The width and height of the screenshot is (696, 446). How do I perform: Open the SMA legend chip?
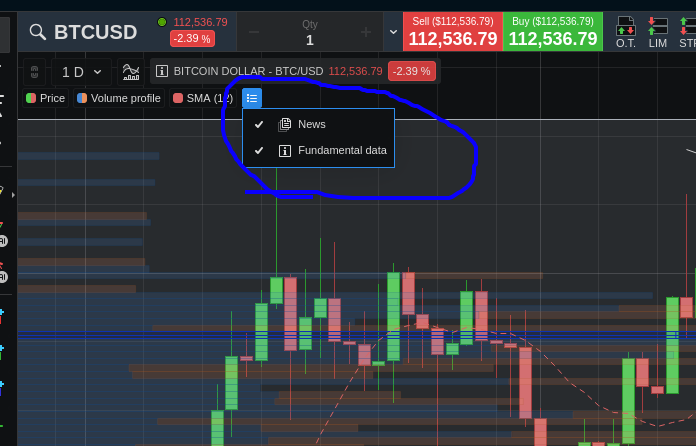(203, 98)
